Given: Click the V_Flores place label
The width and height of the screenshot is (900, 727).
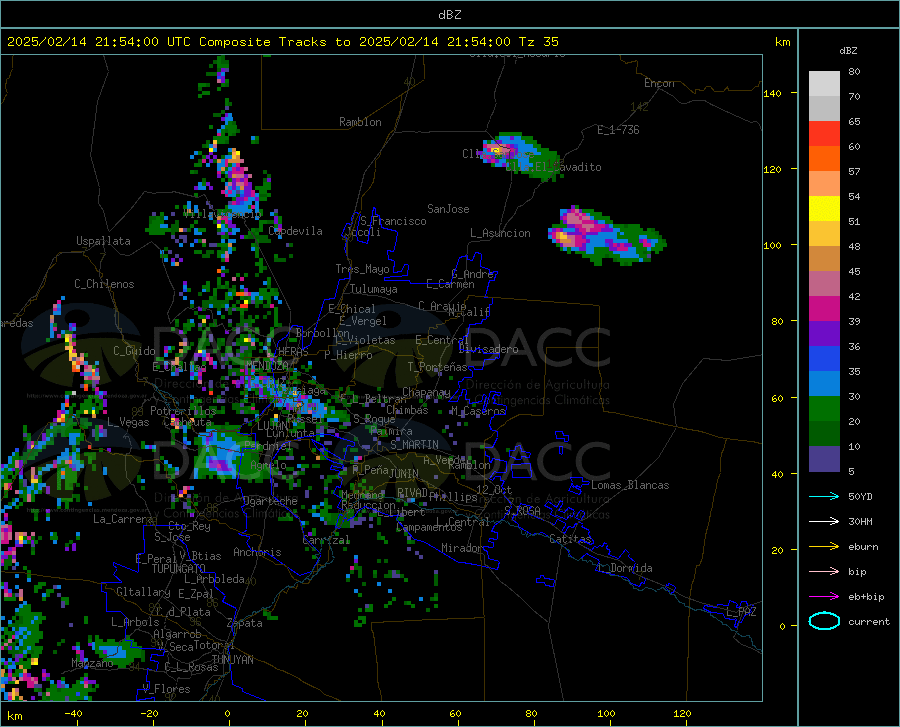Looking at the screenshot, I should [x=166, y=689].
